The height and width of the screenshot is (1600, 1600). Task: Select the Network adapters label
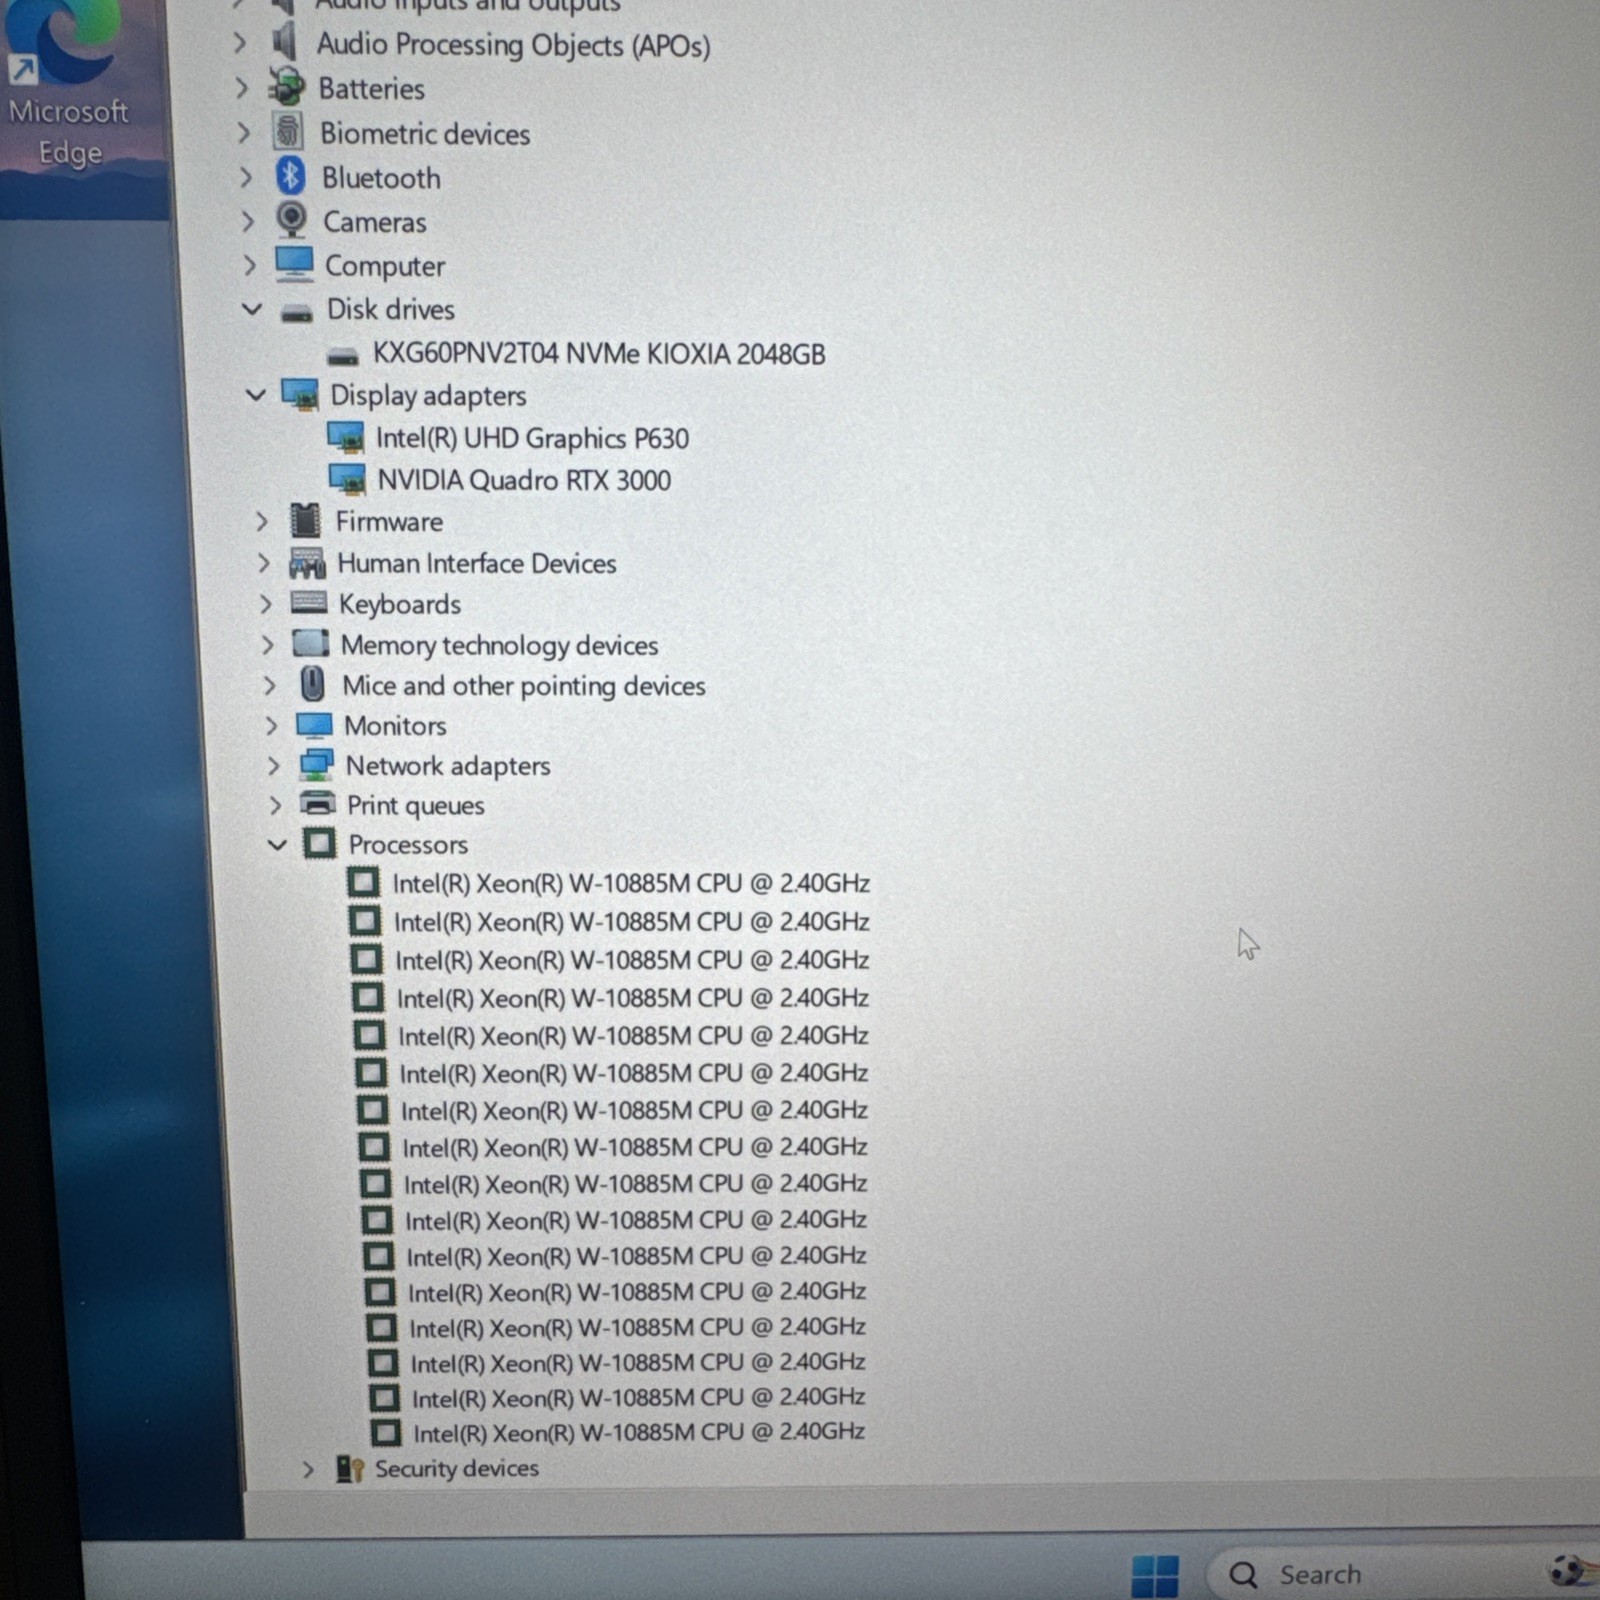(x=448, y=766)
